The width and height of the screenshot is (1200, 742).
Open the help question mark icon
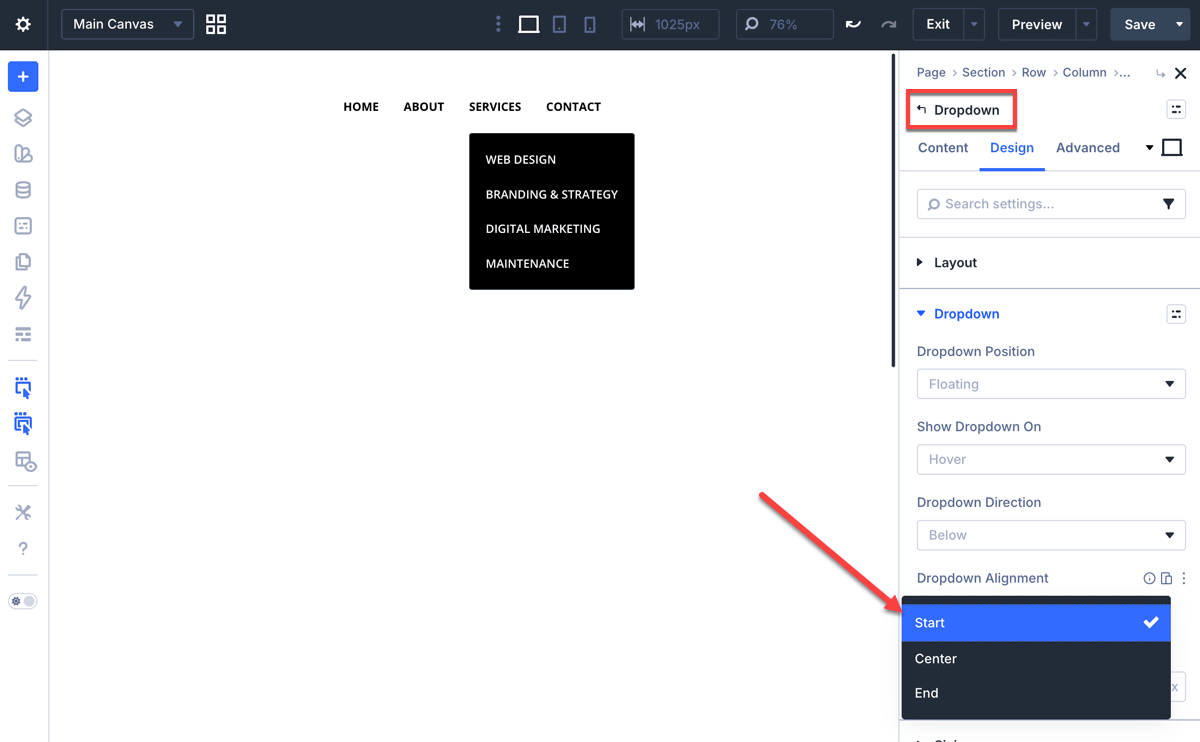pyautogui.click(x=23, y=548)
